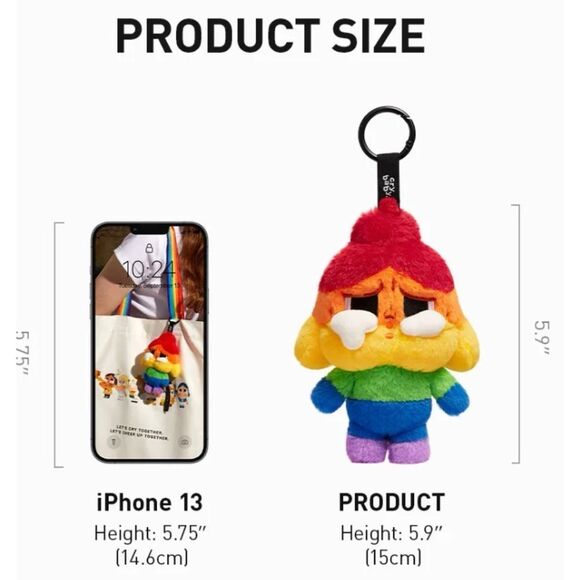The height and width of the screenshot is (580, 580).
Task: Click the plush's right white teardrop
Action: pos(422,326)
